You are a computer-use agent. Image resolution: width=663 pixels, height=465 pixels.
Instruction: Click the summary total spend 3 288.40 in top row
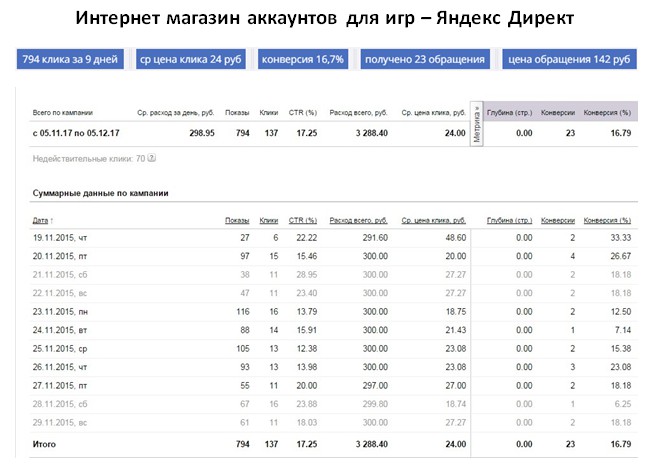[x=372, y=133]
